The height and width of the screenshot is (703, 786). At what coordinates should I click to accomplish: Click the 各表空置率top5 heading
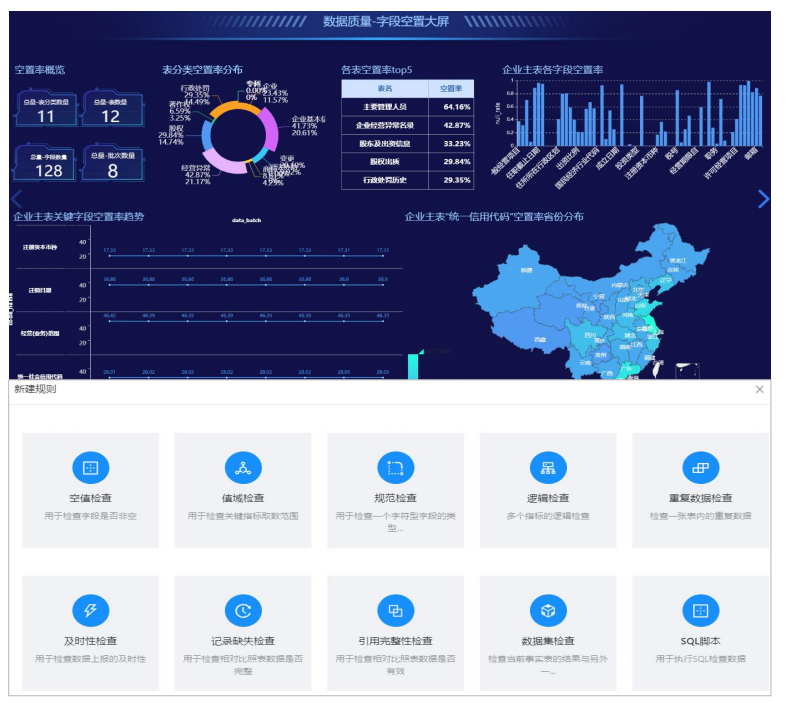coord(377,70)
